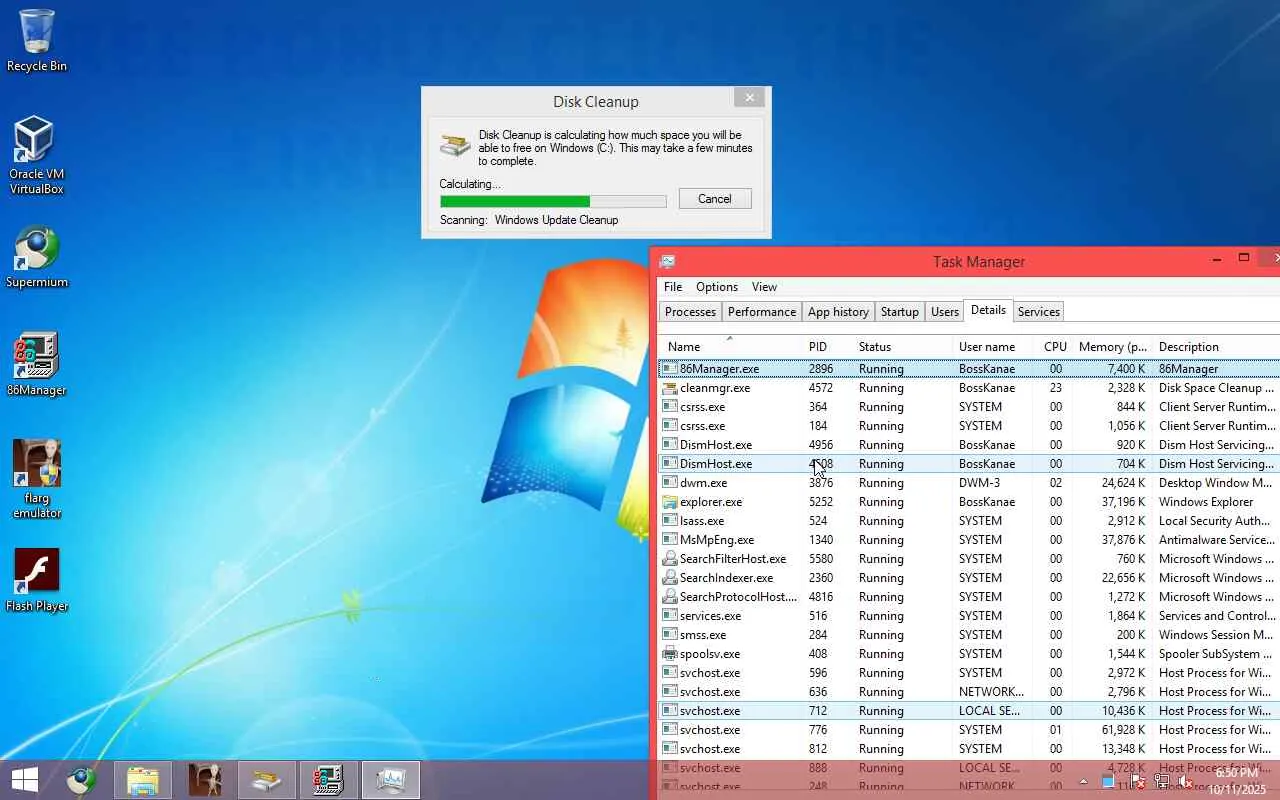The height and width of the screenshot is (800, 1280).
Task: Sort processes by Name column
Action: [731, 346]
